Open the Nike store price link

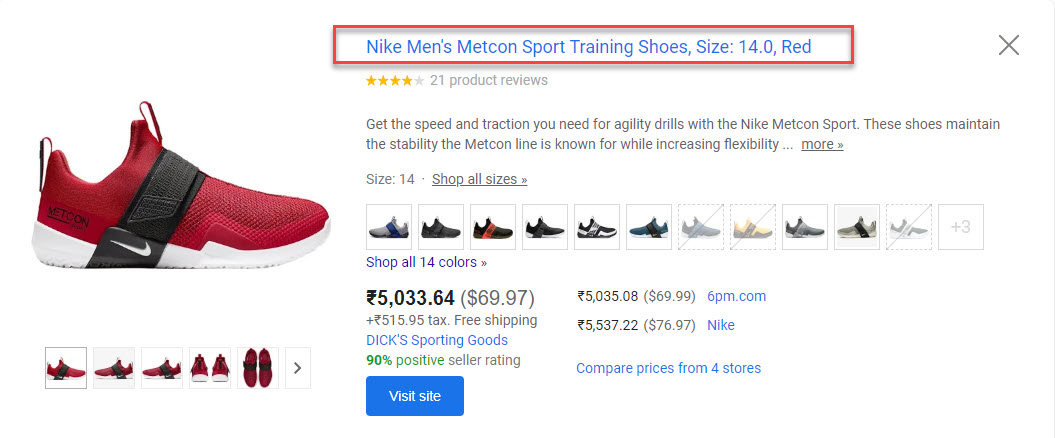pyautogui.click(x=720, y=325)
